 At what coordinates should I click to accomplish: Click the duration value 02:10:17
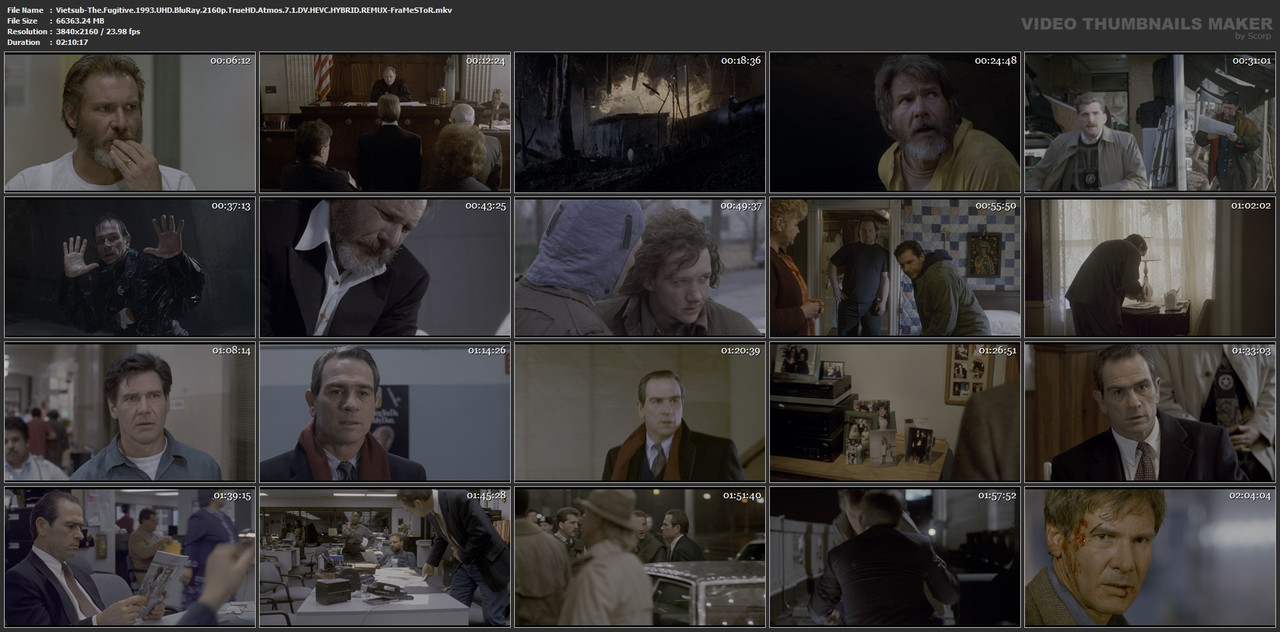click(x=72, y=42)
